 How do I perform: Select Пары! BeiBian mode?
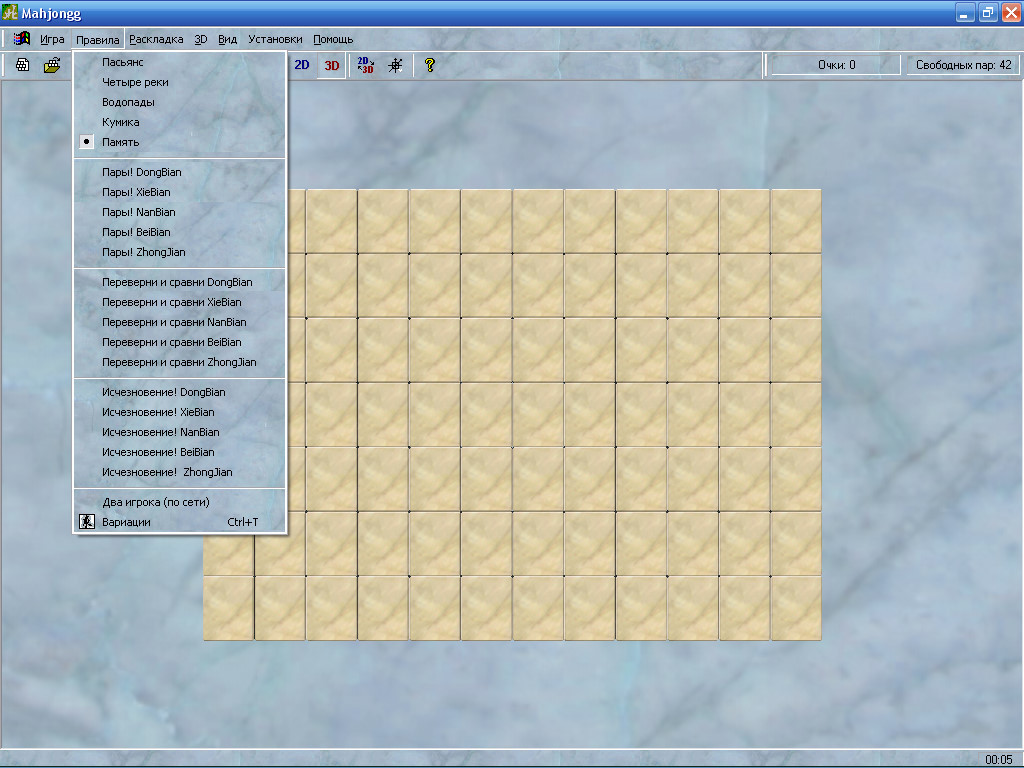click(x=180, y=232)
